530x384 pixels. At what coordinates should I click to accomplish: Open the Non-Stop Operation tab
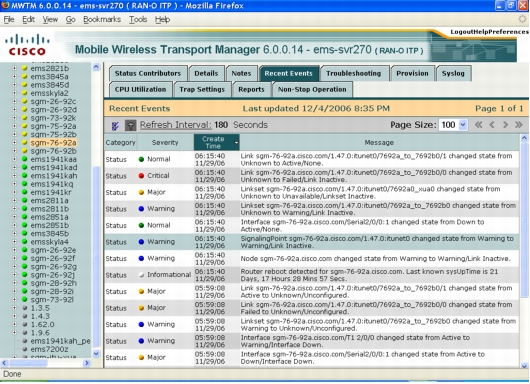(x=312, y=90)
